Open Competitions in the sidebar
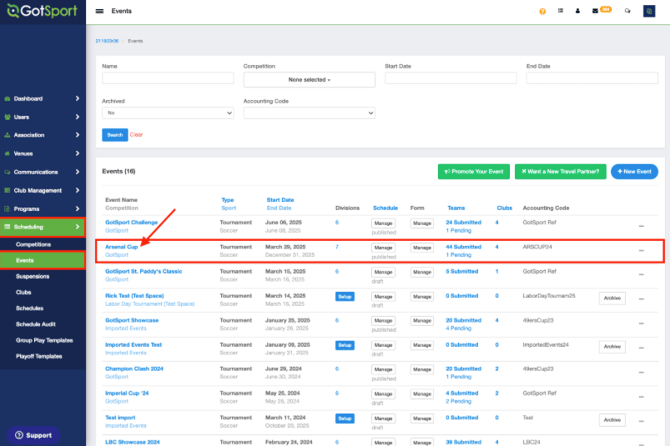The image size is (670, 446). click(33, 245)
